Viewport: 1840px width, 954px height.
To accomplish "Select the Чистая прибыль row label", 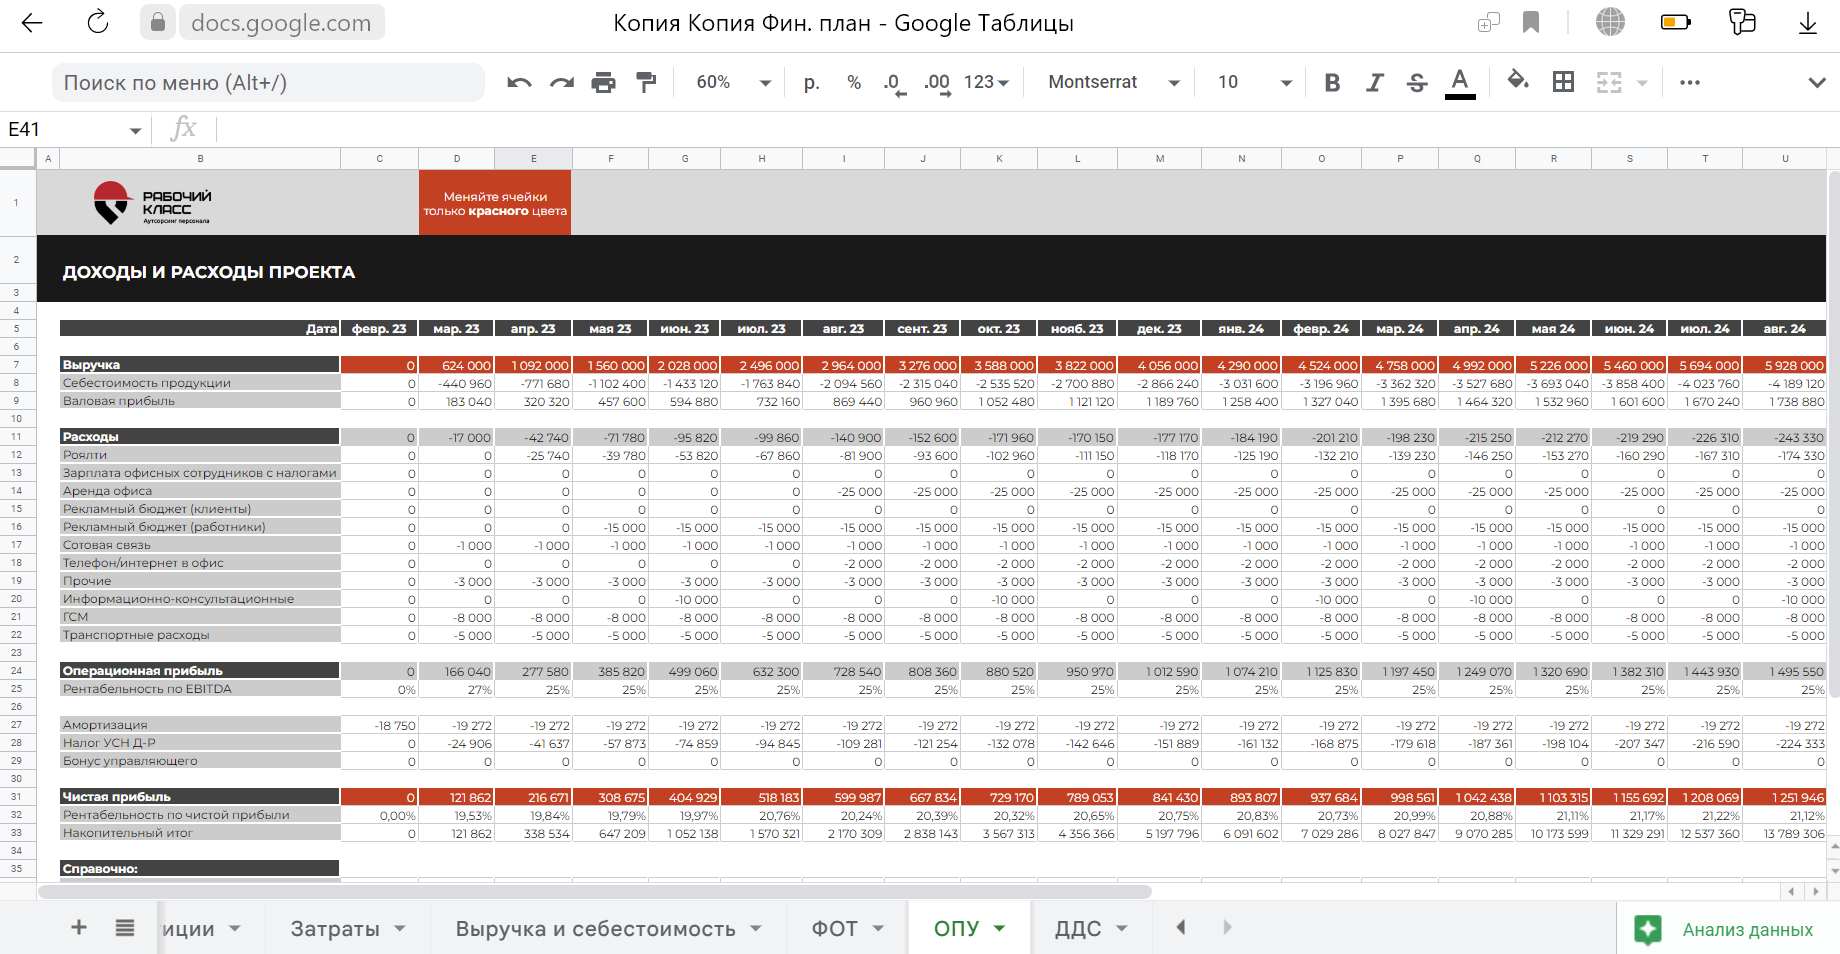I will click(200, 797).
